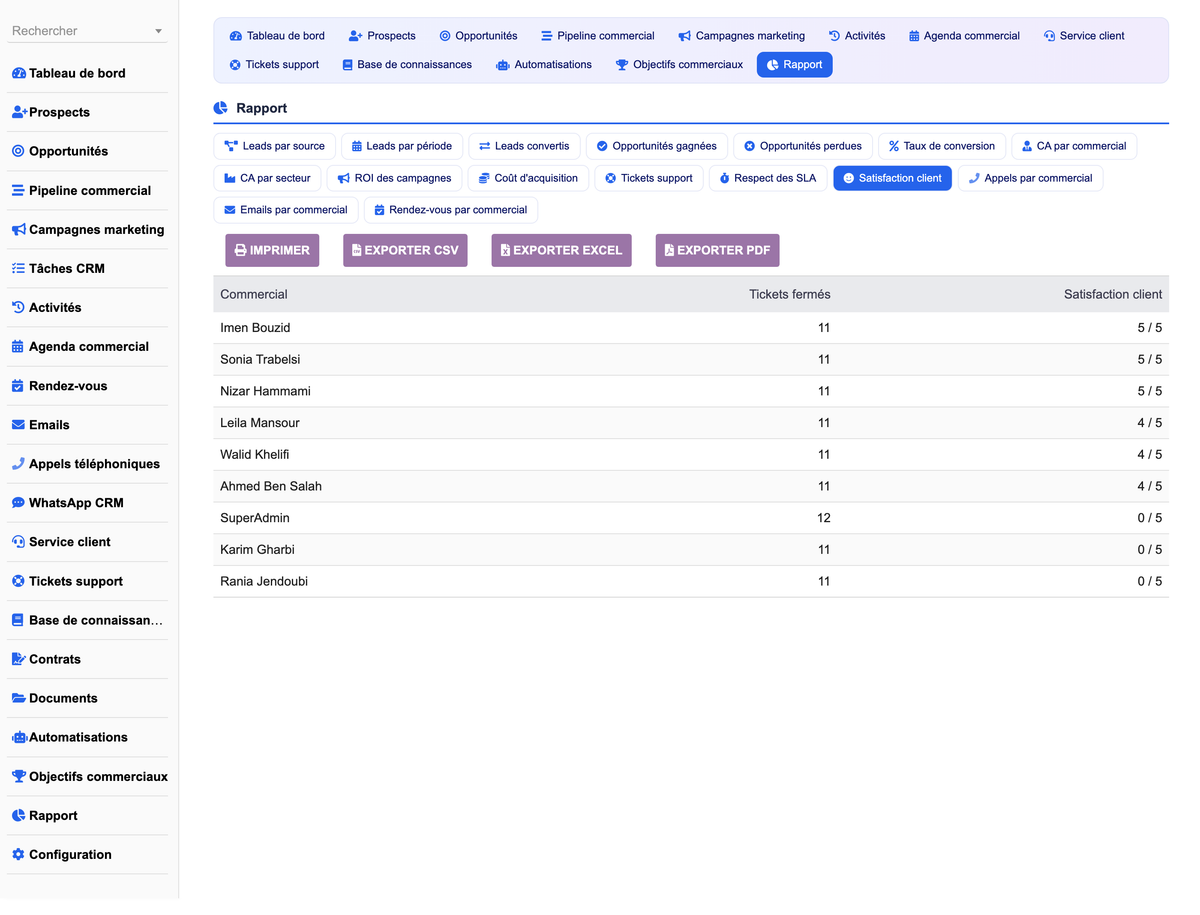Open Campagnes marketing top tab

click(x=741, y=36)
